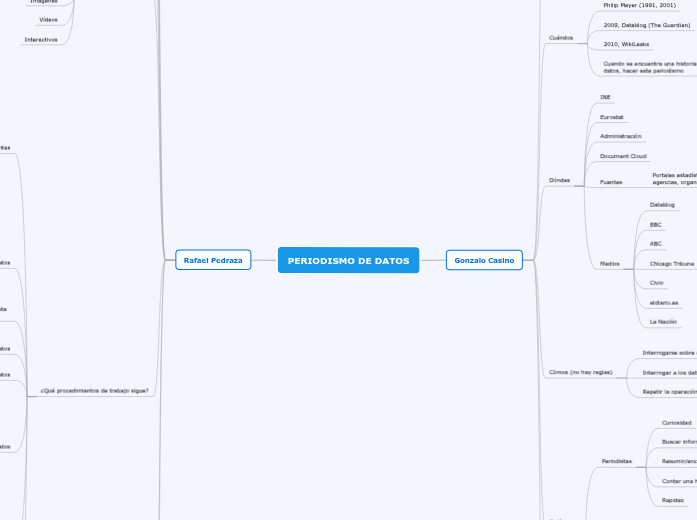The image size is (697, 520).
Task: Select the Chicago Tribune node
Action: (x=671, y=263)
